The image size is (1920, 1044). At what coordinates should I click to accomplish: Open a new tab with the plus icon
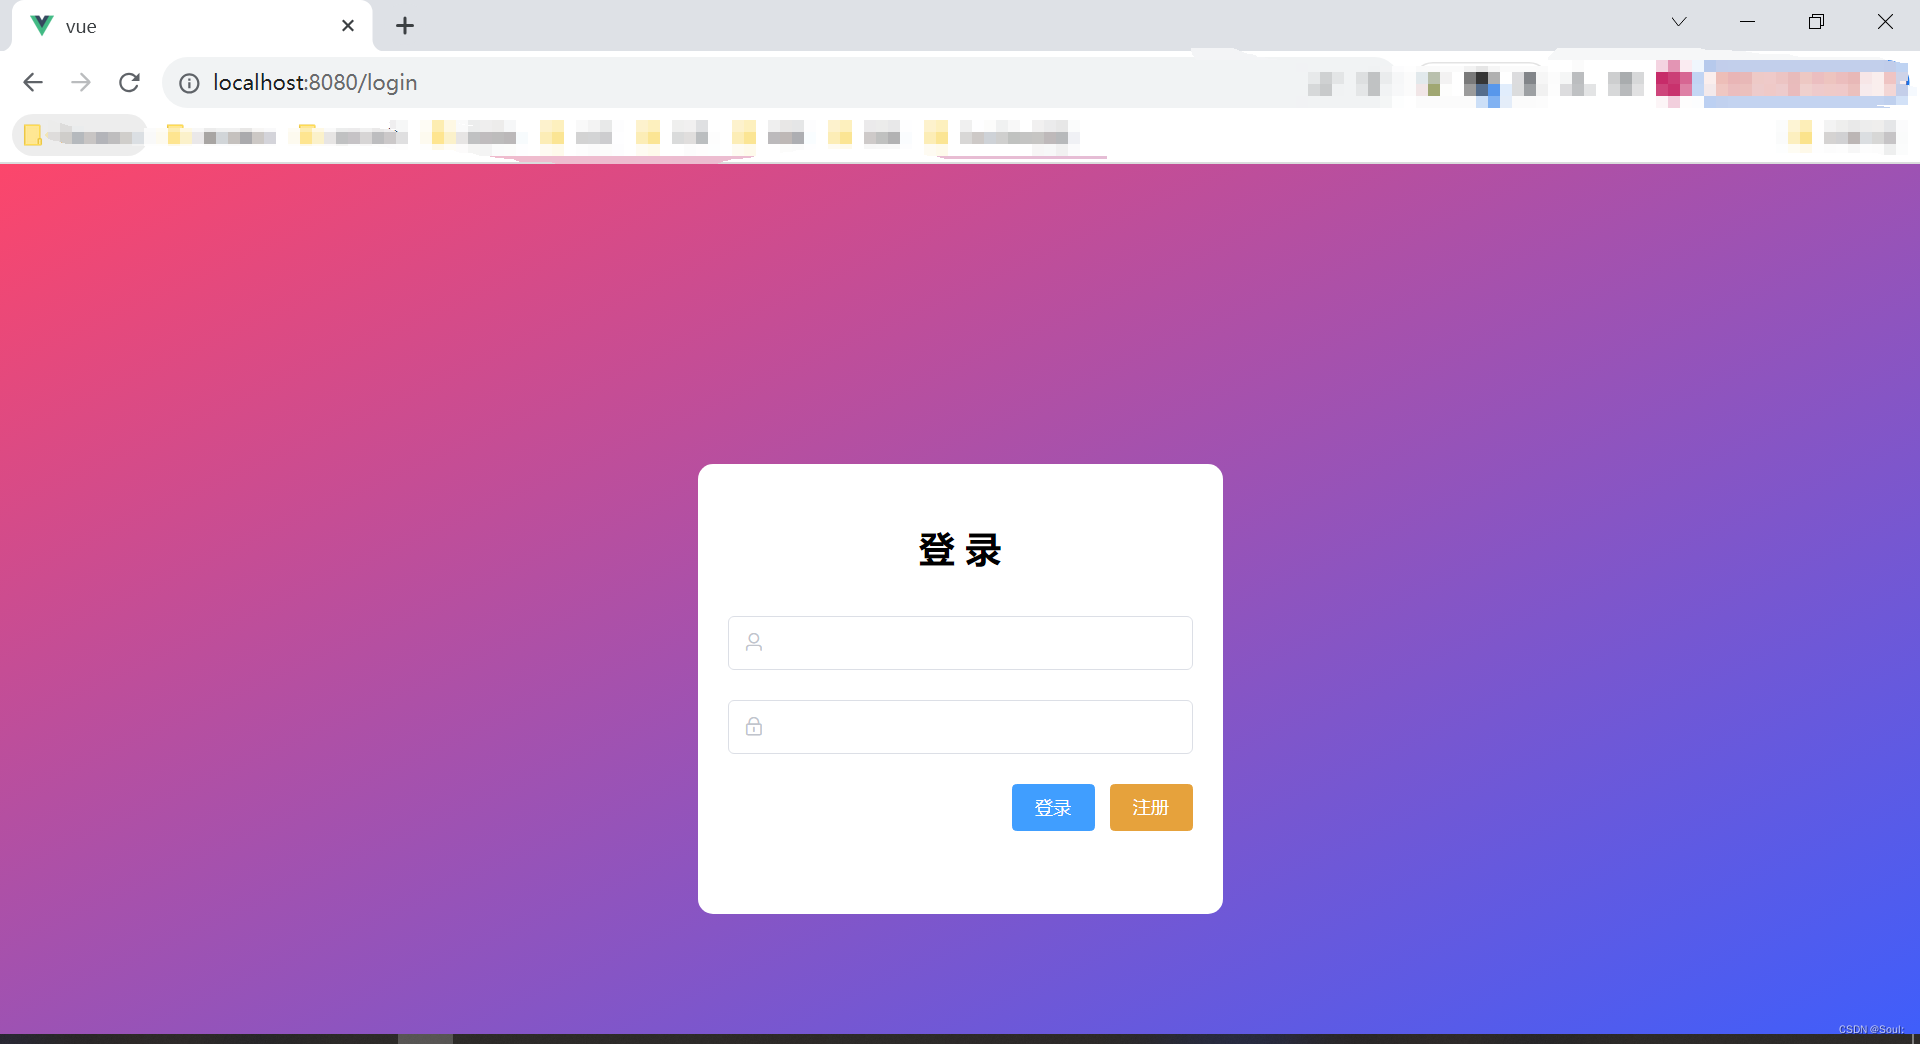404,26
